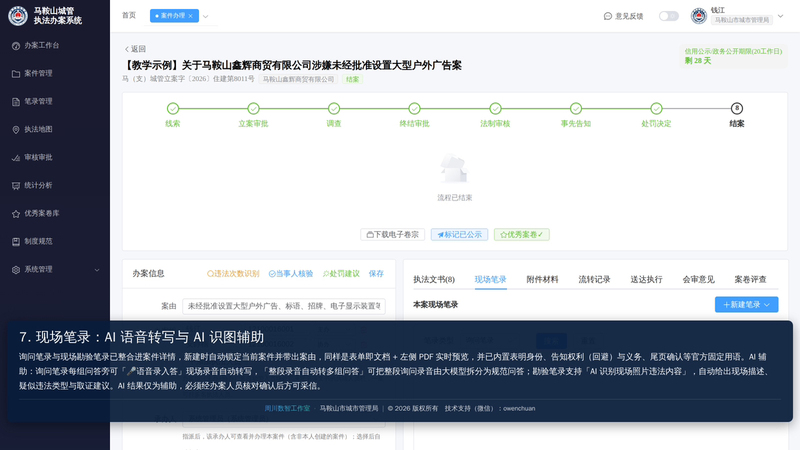The width and height of the screenshot is (800, 450).
Task: Select the 现场笔录 tab
Action: pyautogui.click(x=490, y=280)
